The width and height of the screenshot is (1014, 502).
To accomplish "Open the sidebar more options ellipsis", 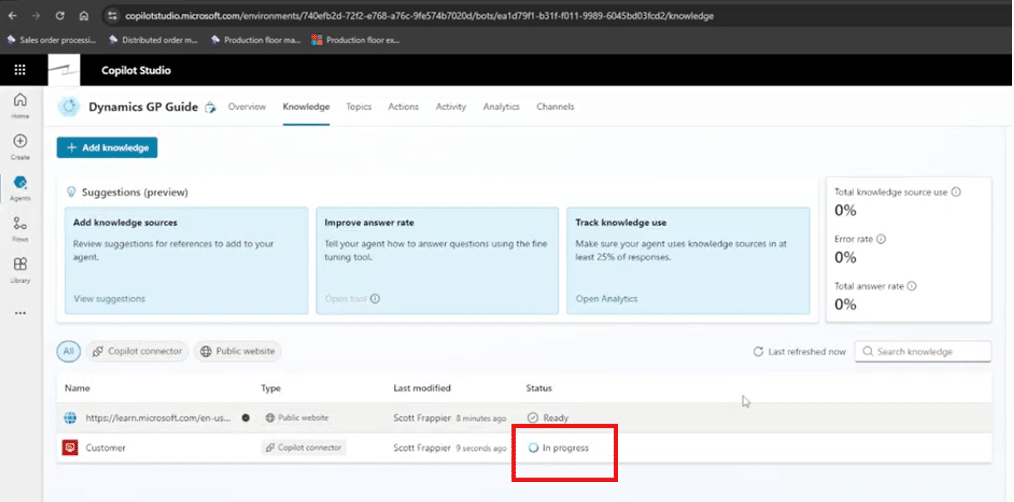I will tap(20, 313).
